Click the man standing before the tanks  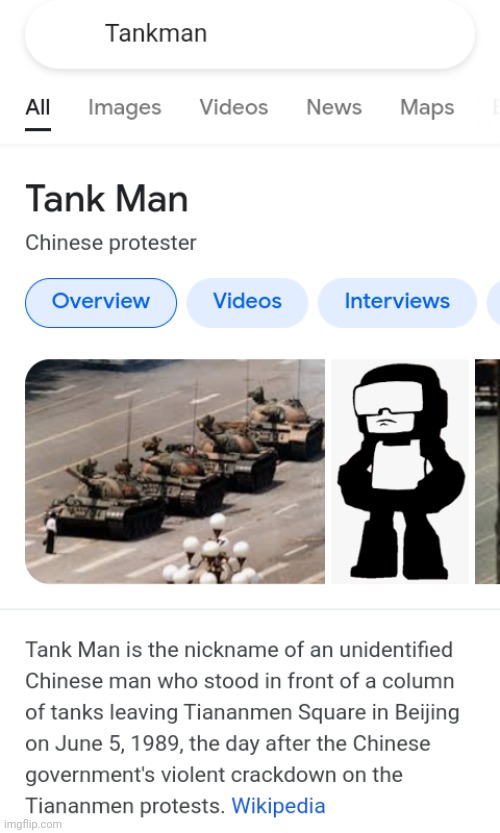click(51, 533)
